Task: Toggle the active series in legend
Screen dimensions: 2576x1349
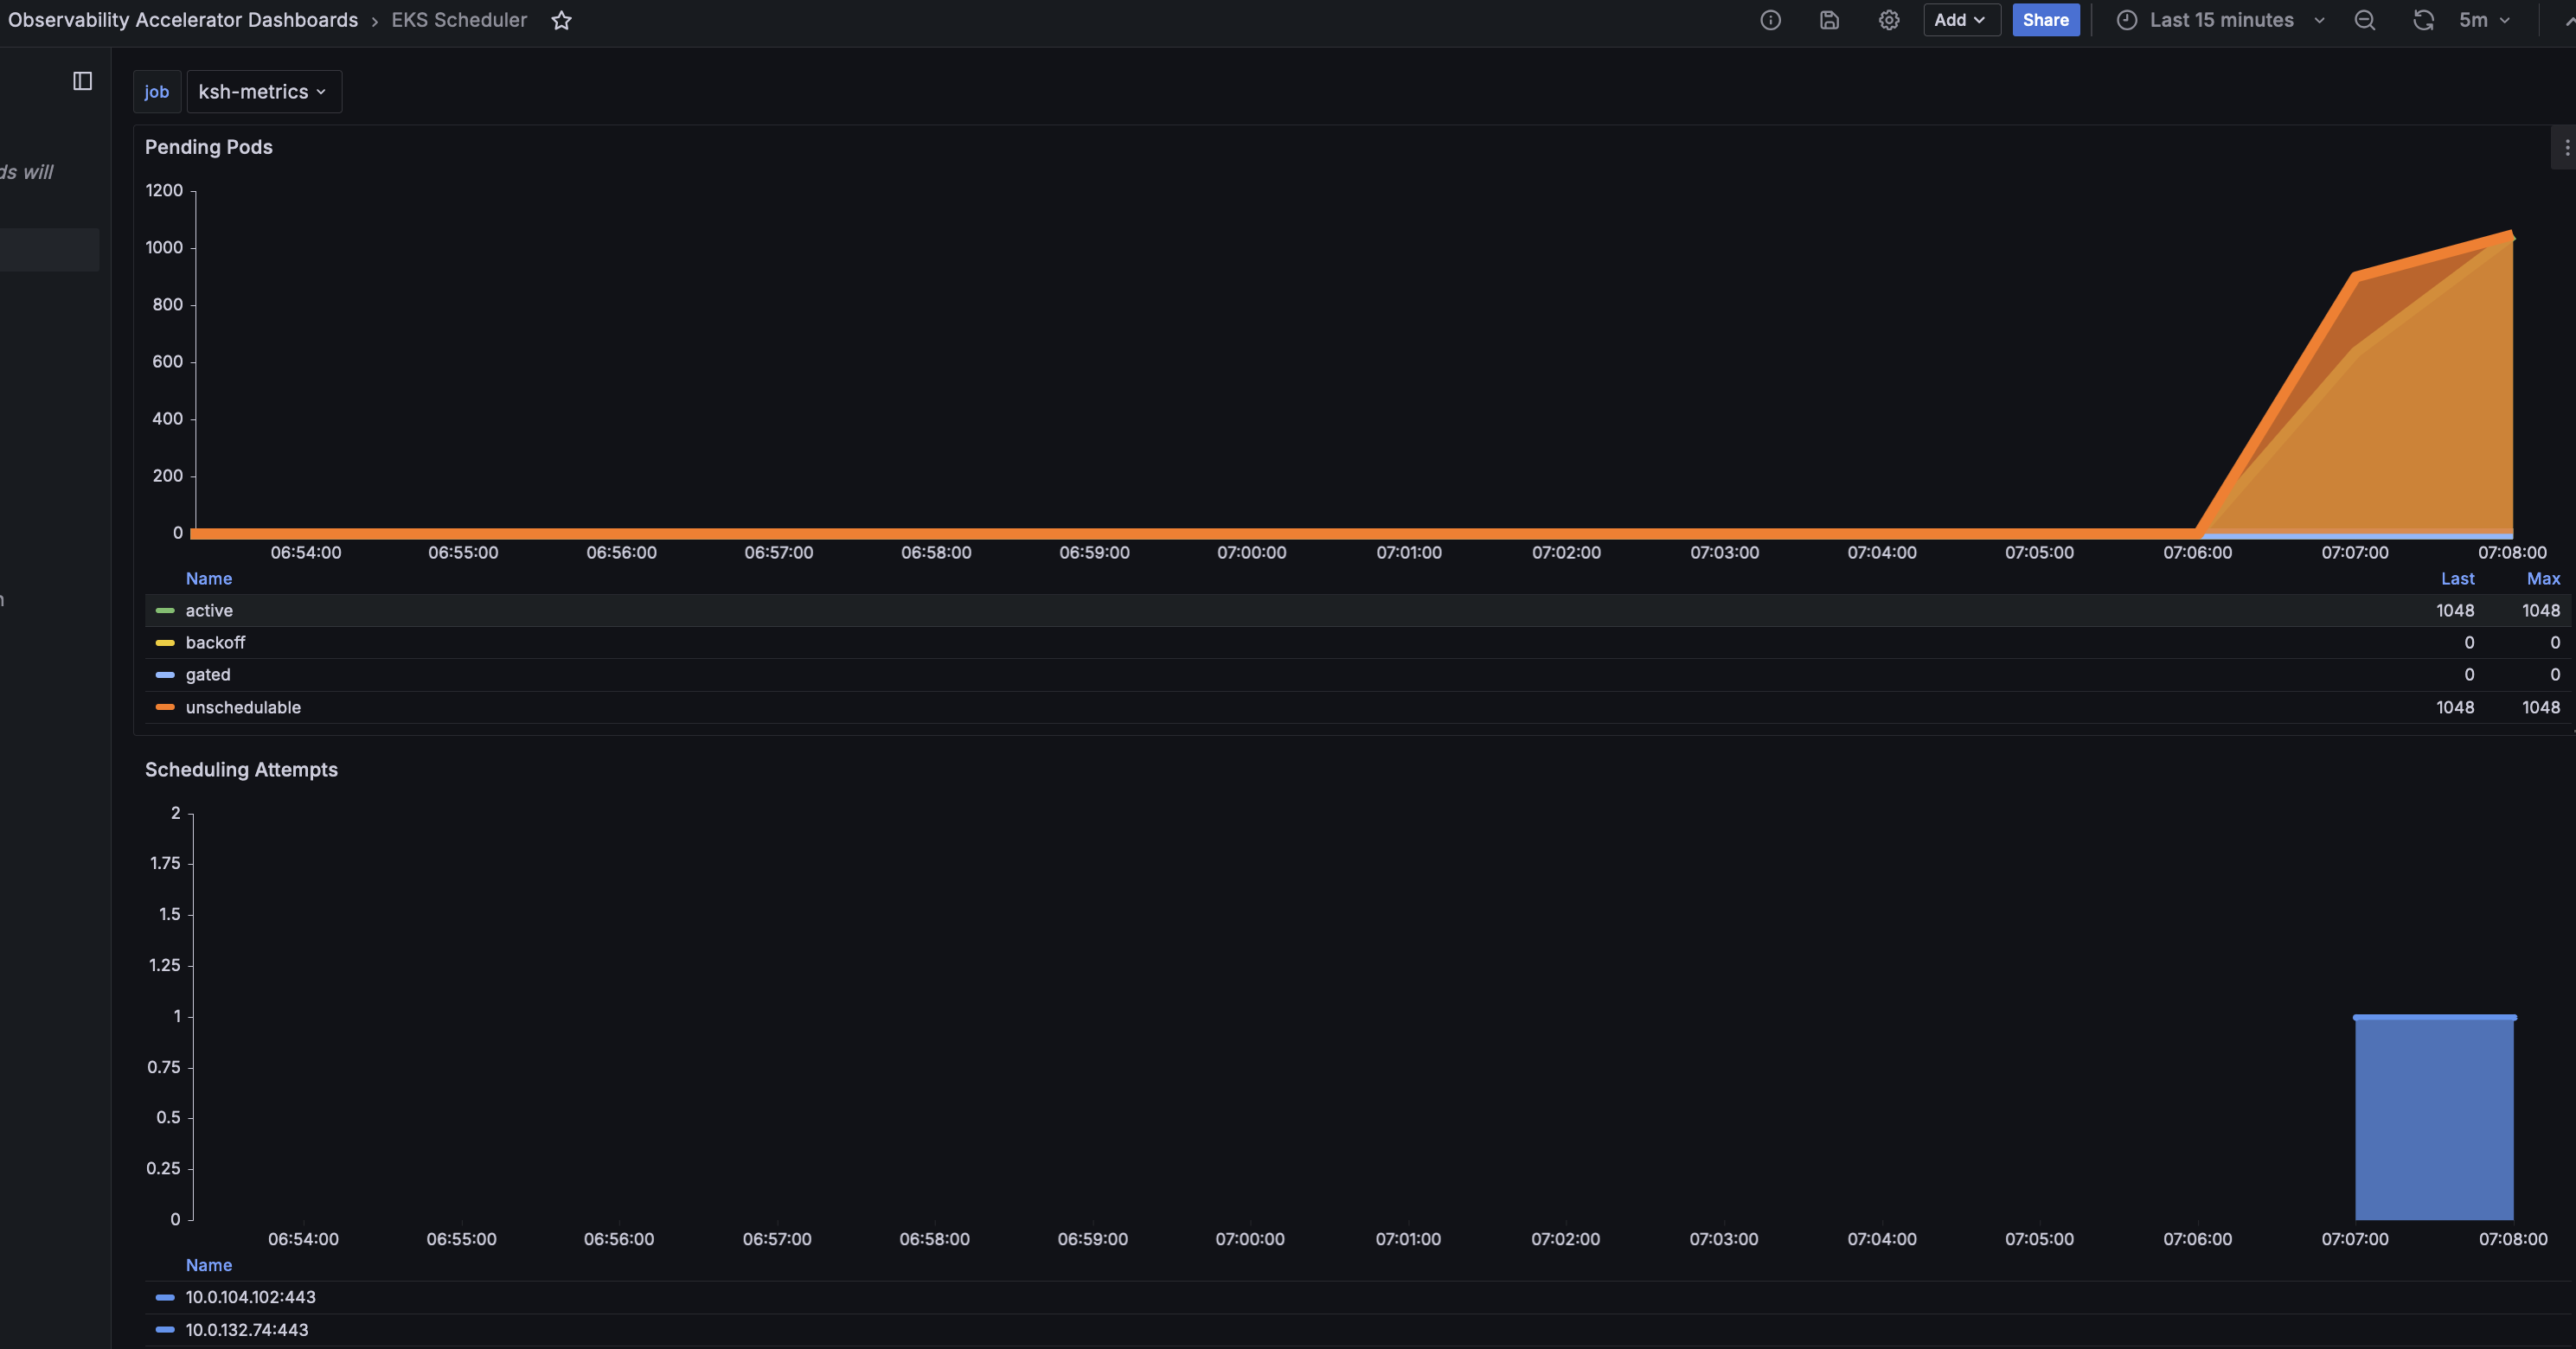Action: (x=209, y=610)
